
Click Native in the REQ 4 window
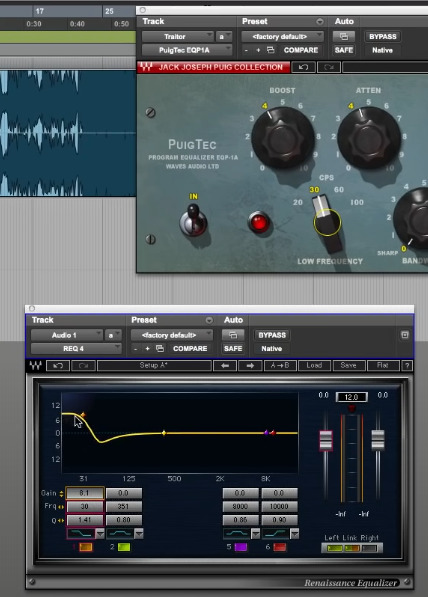coord(272,349)
